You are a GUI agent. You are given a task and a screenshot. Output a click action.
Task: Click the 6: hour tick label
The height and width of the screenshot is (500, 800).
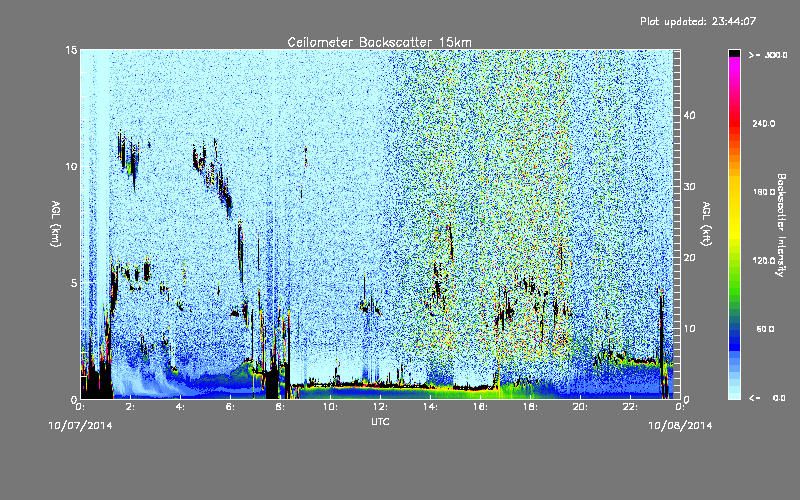click(231, 407)
